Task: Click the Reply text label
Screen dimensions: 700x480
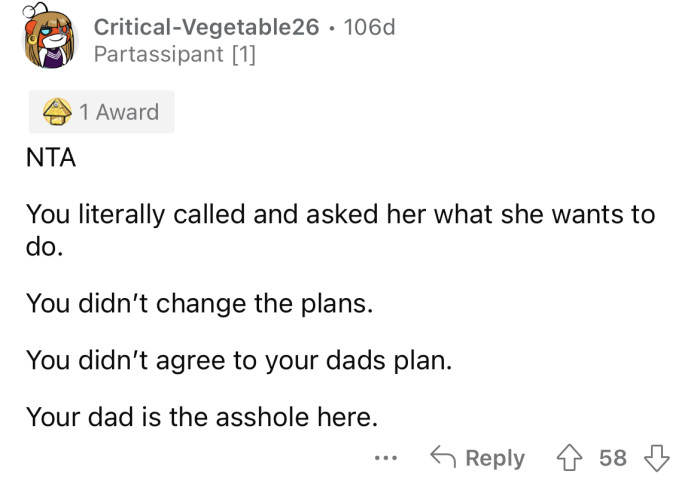Action: coord(494,458)
